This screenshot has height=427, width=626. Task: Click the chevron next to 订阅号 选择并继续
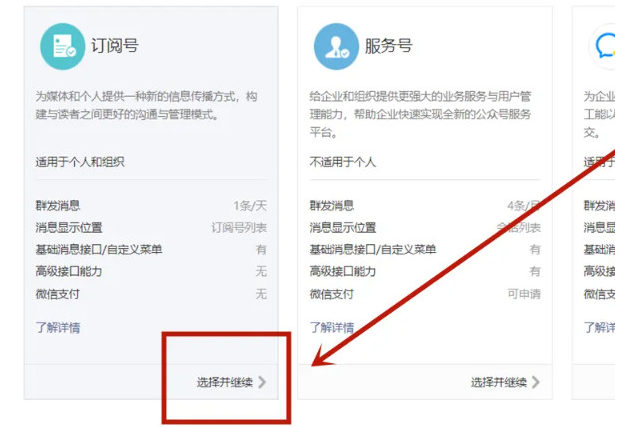pos(262,382)
